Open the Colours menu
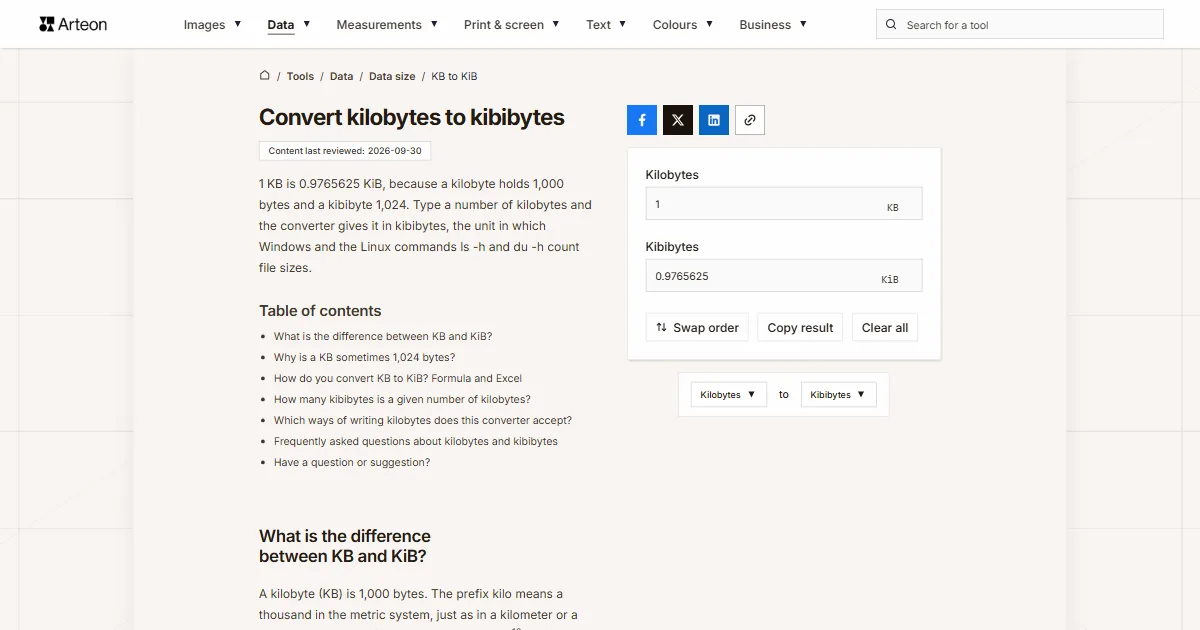Image resolution: width=1200 pixels, height=630 pixels. coord(675,25)
